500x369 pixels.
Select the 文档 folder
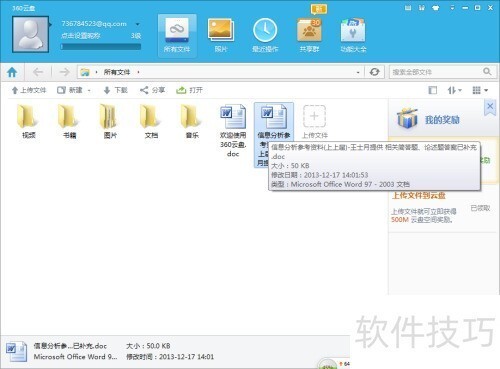(x=151, y=121)
